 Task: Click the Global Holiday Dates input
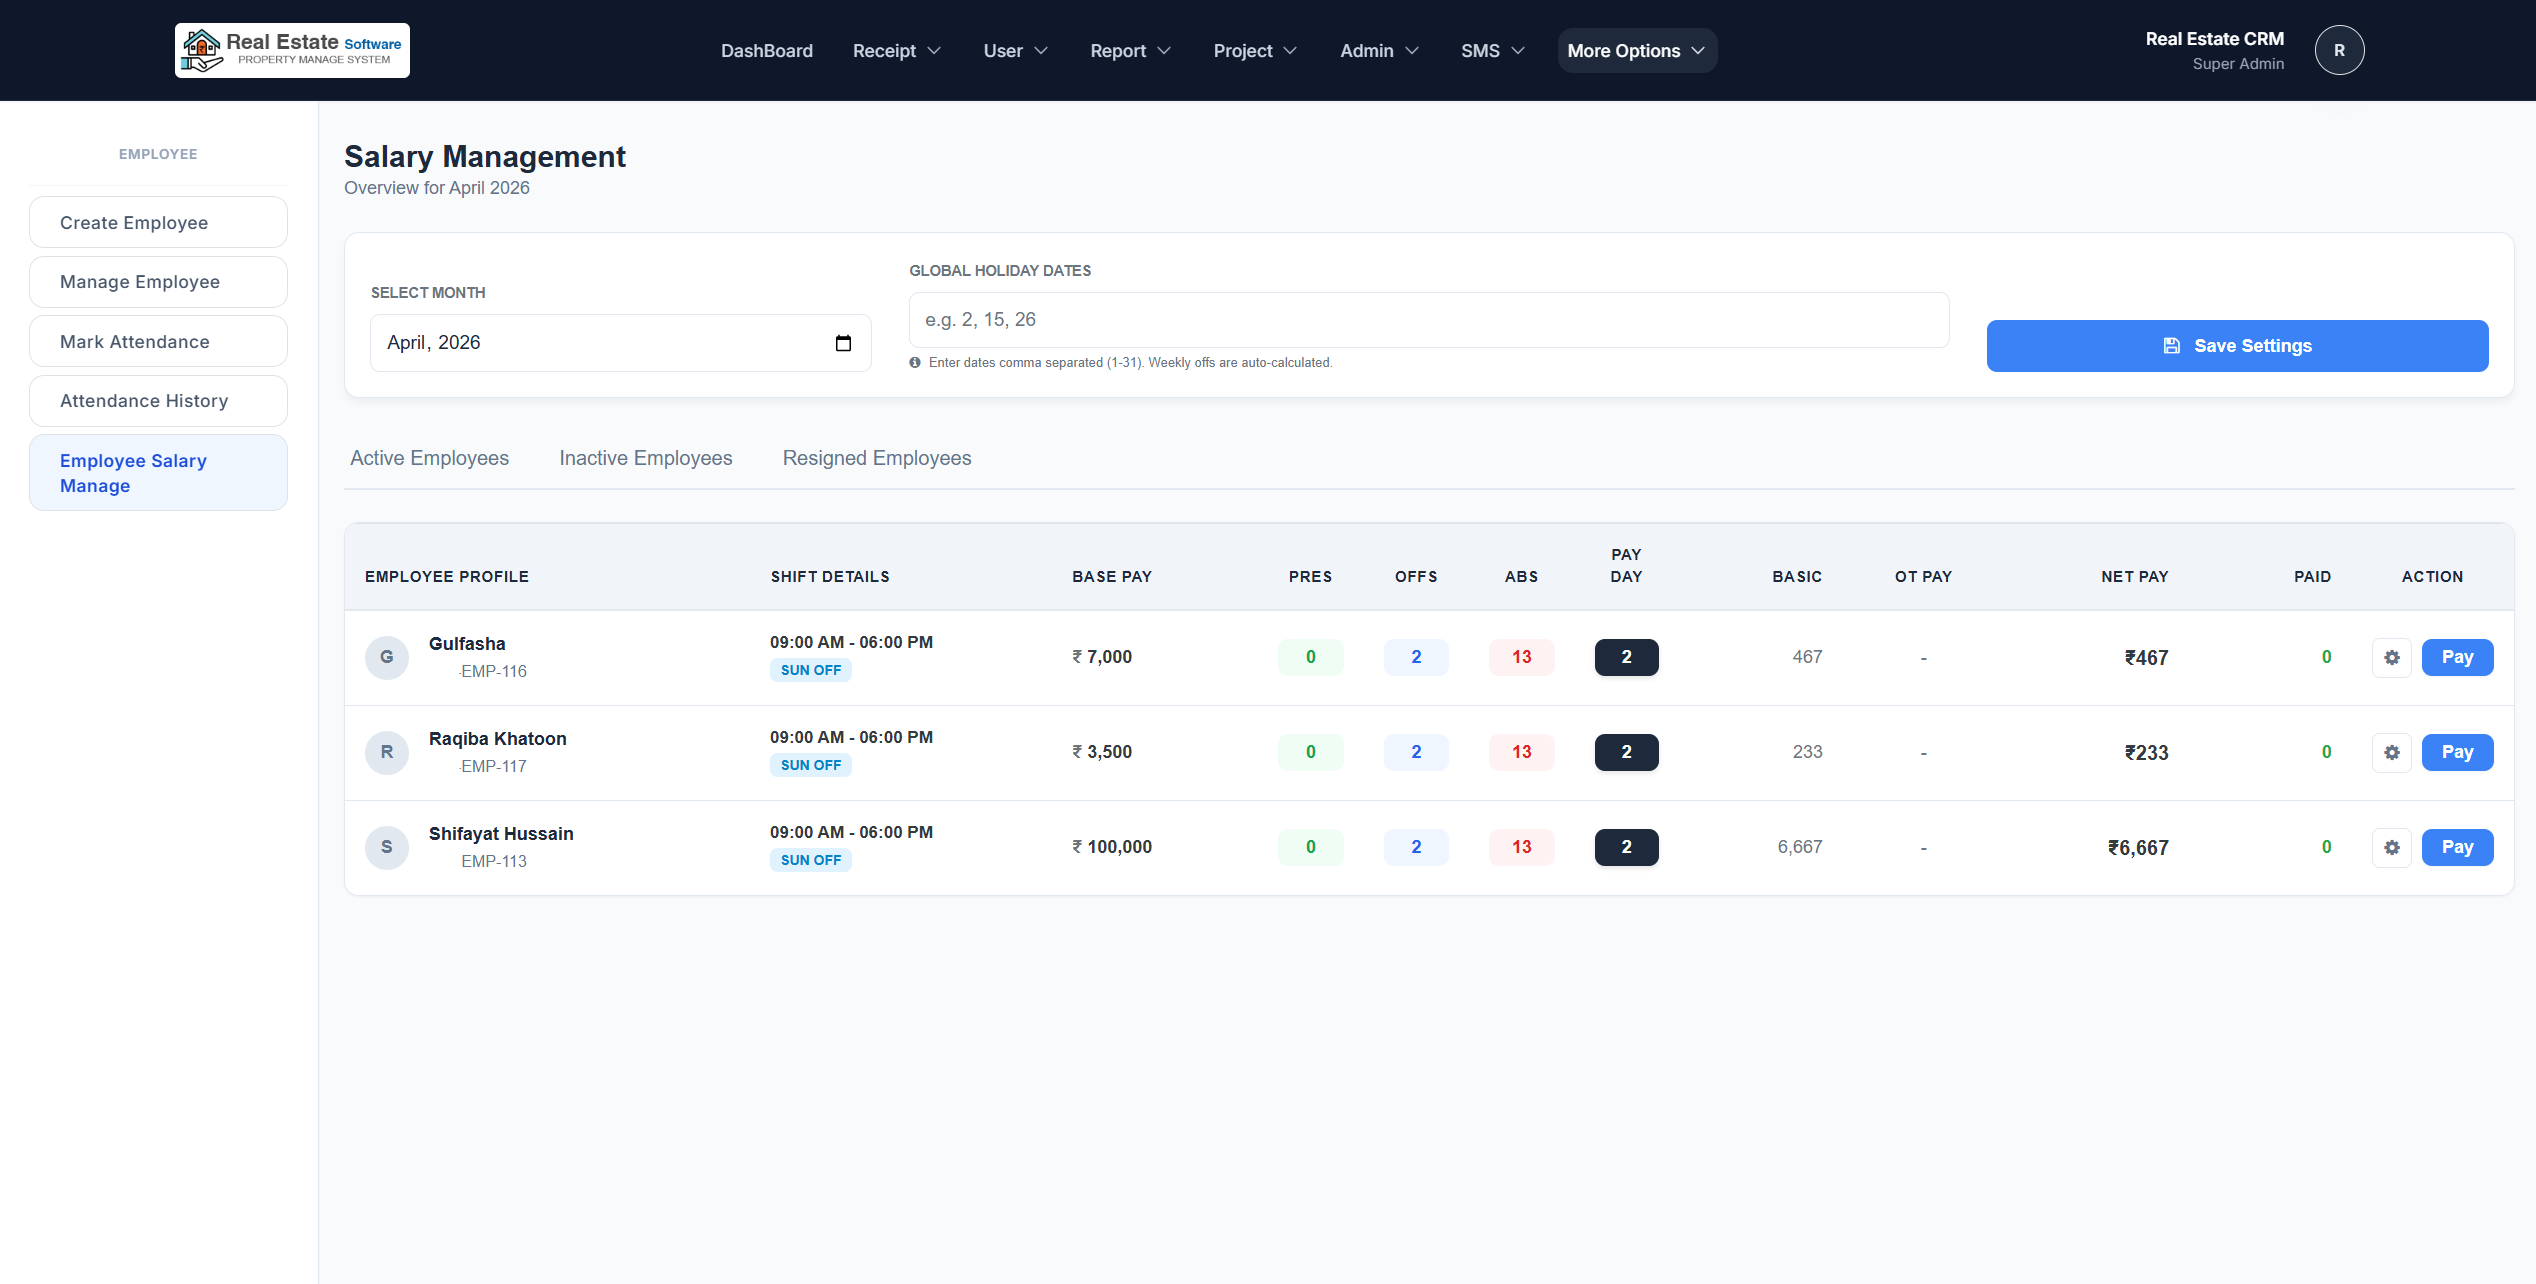[x=1428, y=320]
